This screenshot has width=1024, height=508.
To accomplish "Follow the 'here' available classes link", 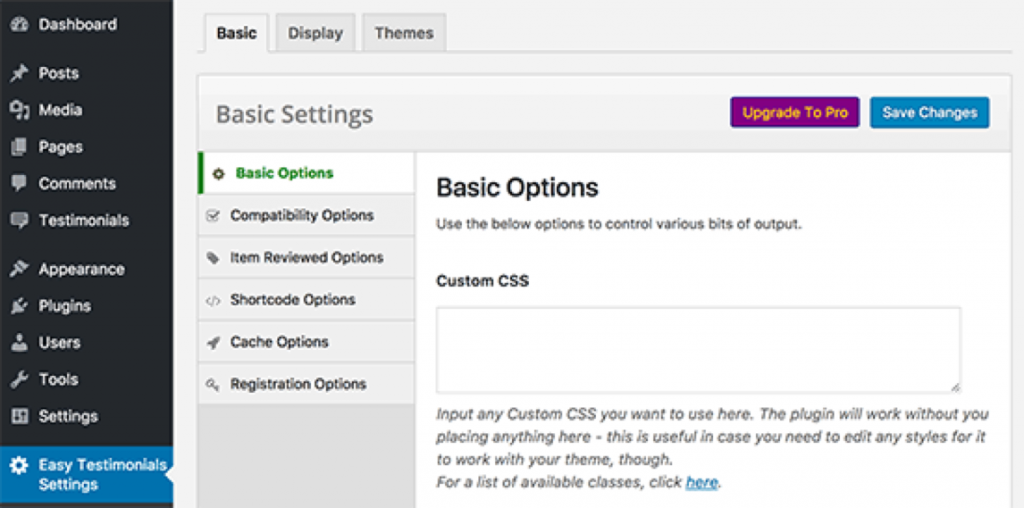I will coord(701,483).
